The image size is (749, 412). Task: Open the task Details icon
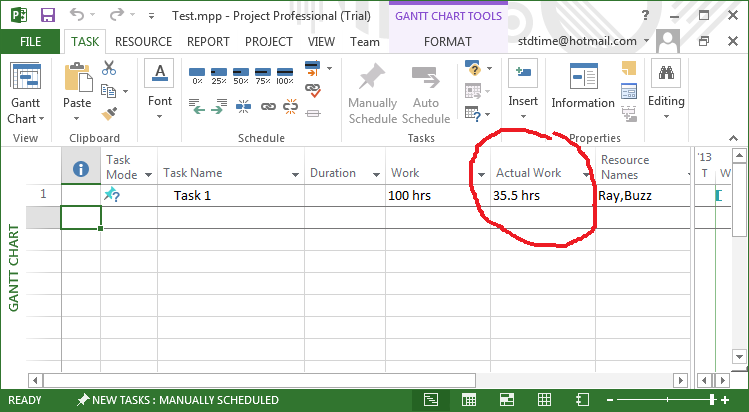click(x=629, y=91)
